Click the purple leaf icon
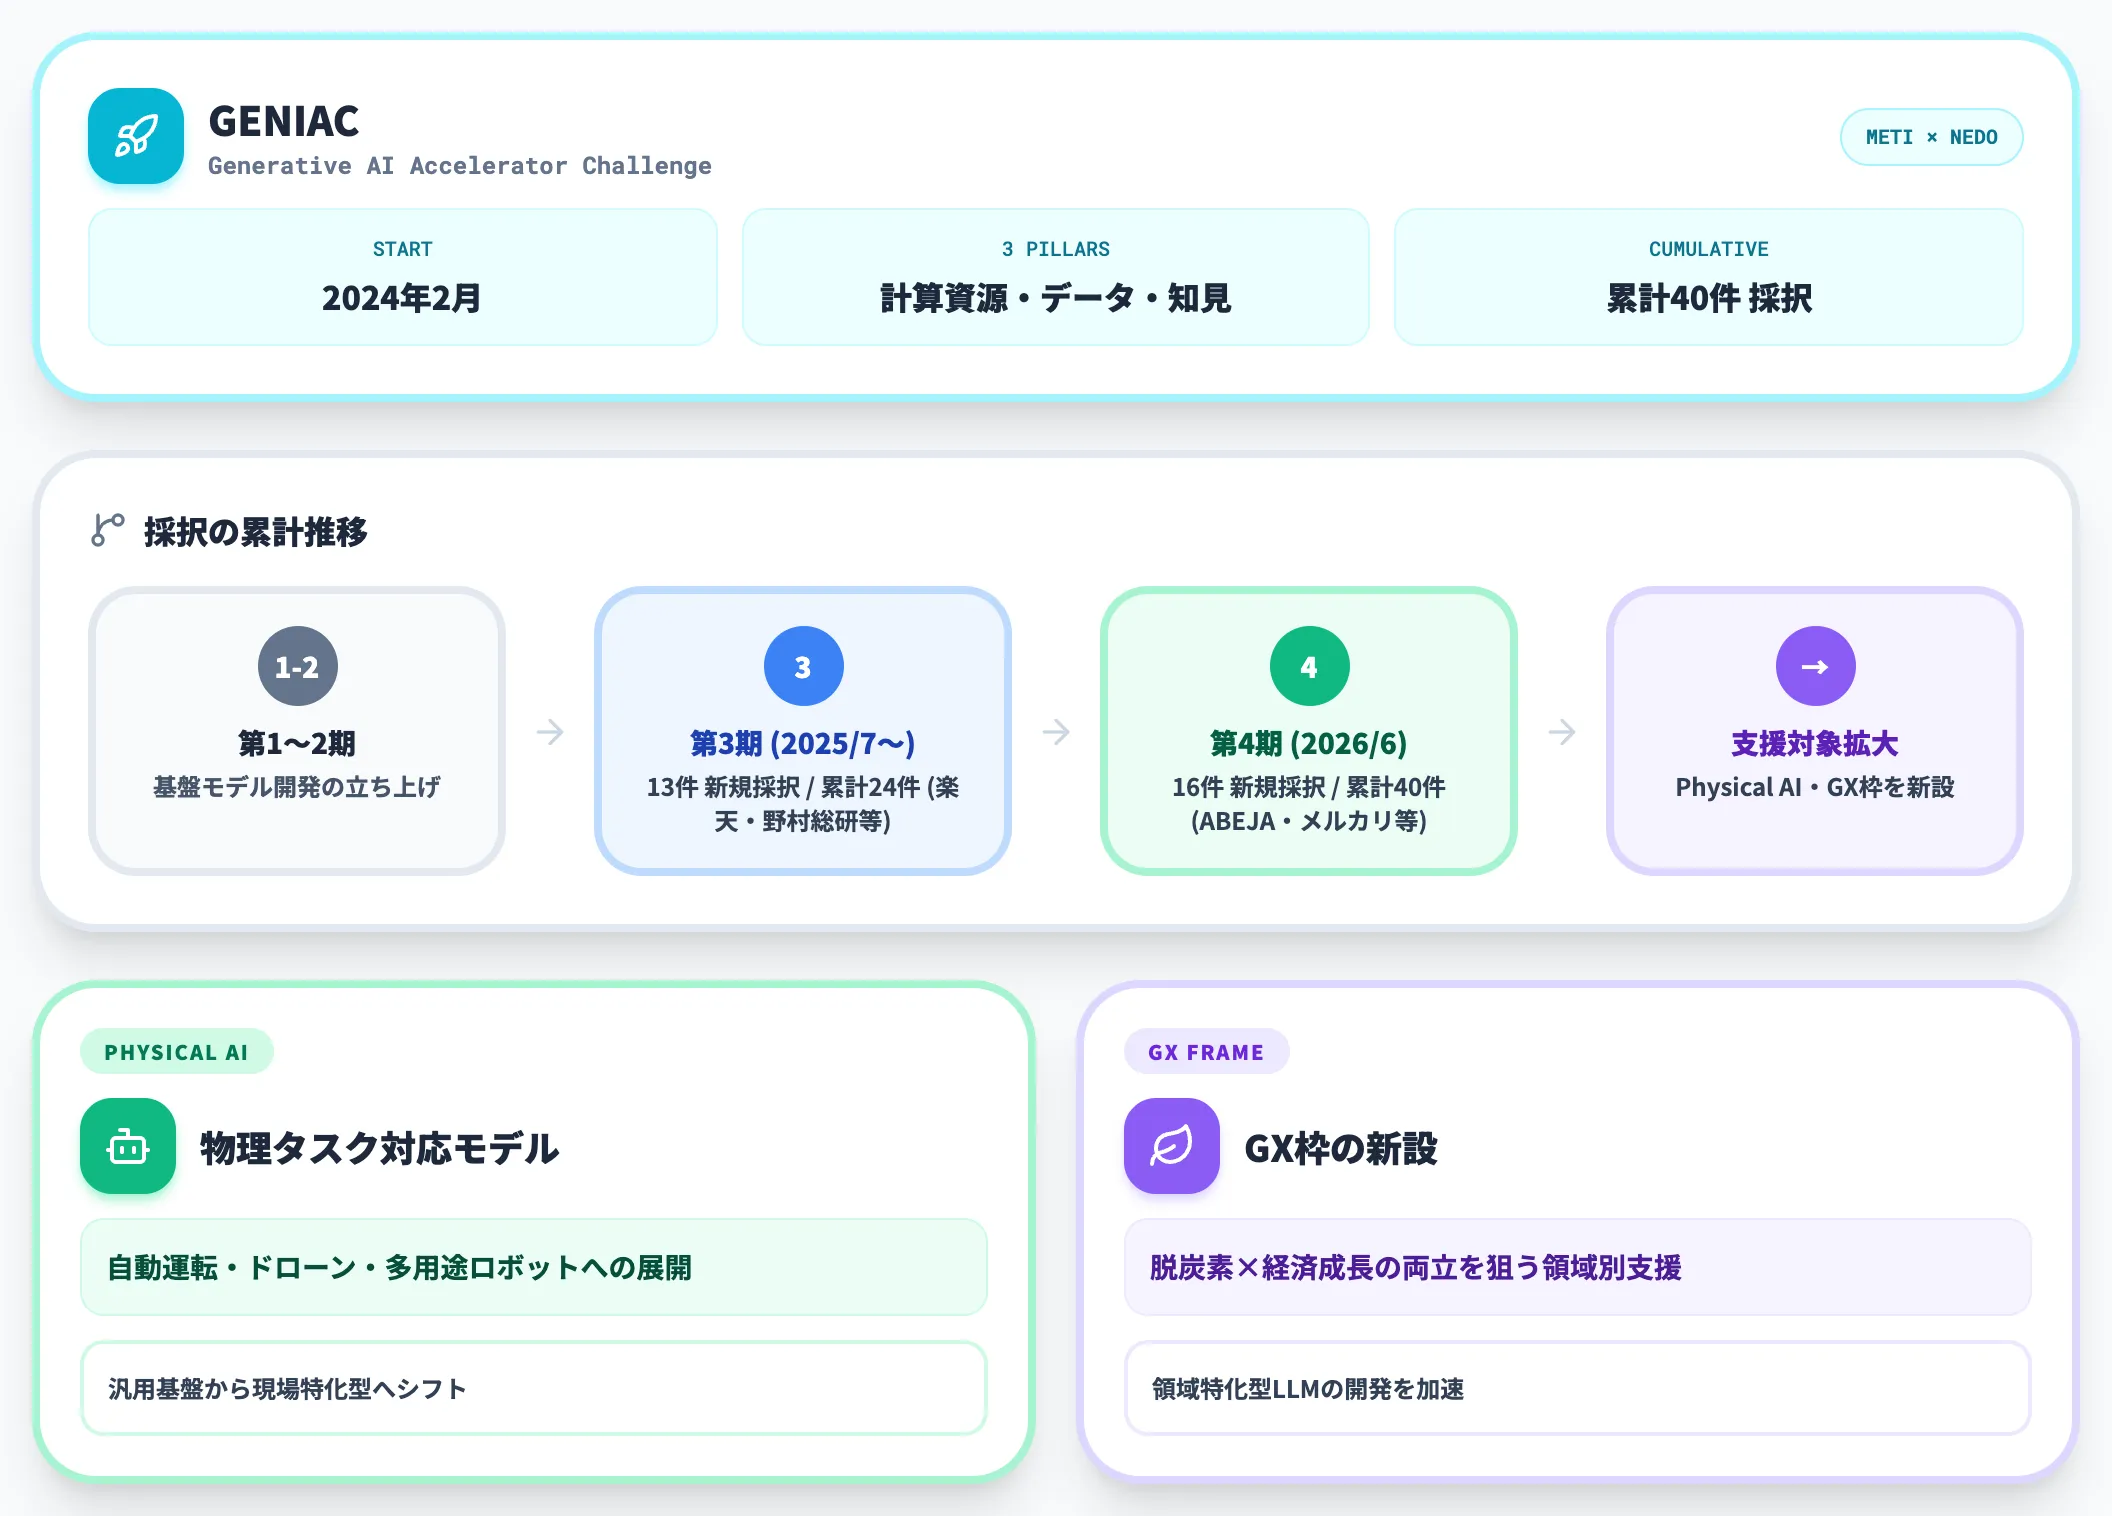 (x=1172, y=1146)
